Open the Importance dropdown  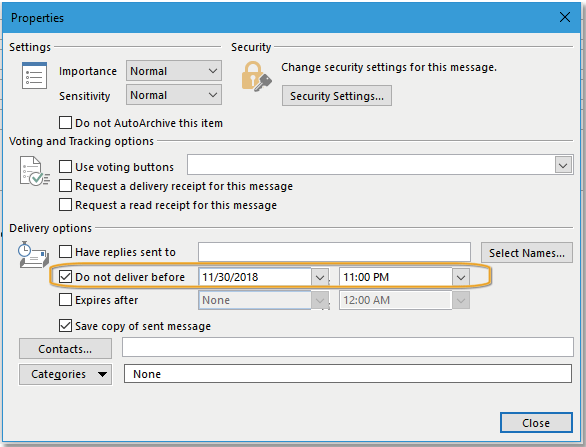[x=174, y=71]
